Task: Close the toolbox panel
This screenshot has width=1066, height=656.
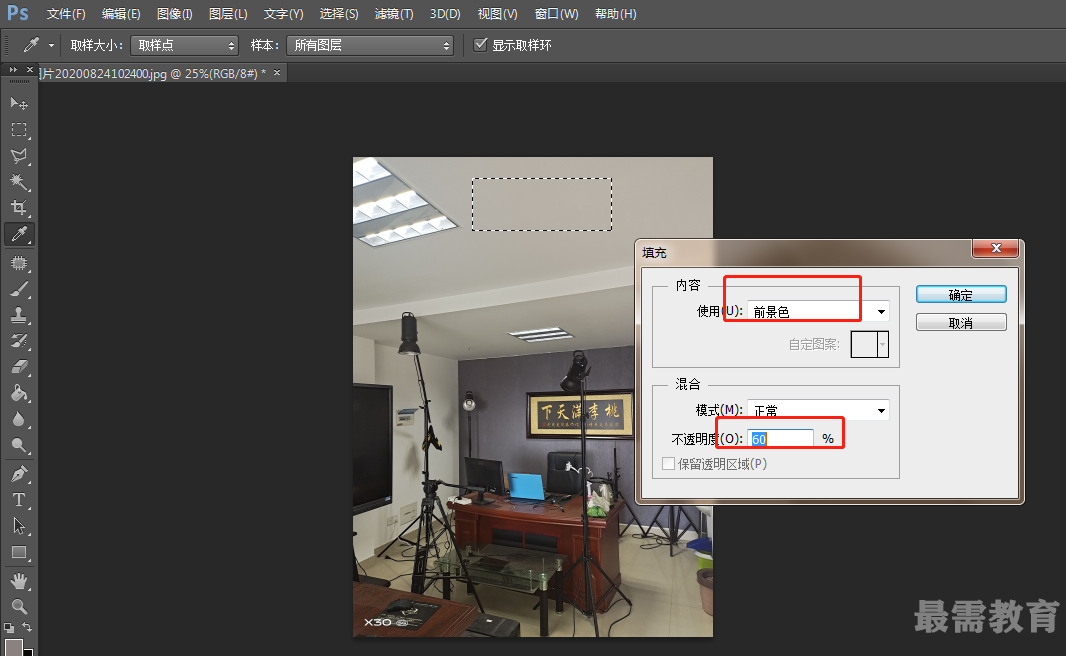Action: click(x=30, y=69)
